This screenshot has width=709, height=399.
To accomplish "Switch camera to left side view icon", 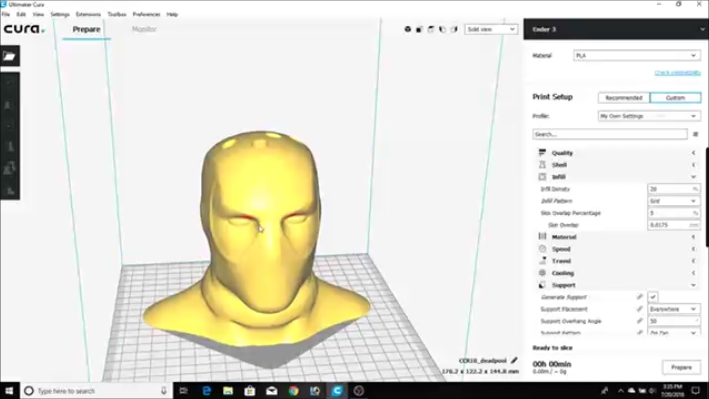I will point(443,29).
